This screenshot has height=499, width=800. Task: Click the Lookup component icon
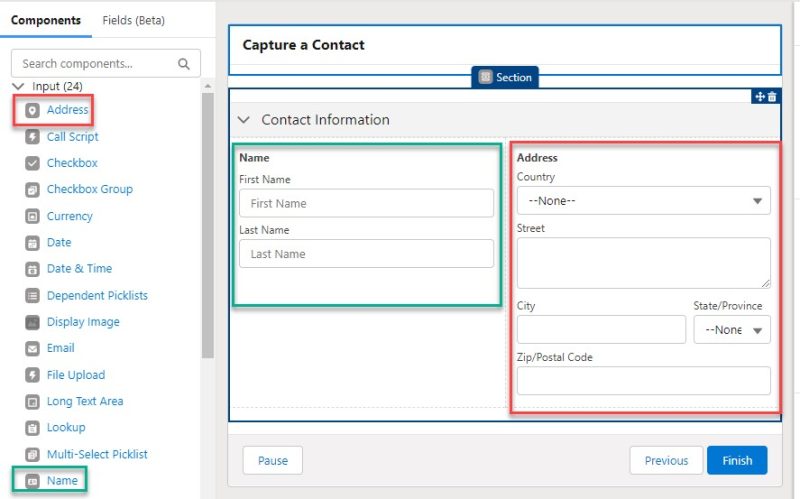point(31,428)
